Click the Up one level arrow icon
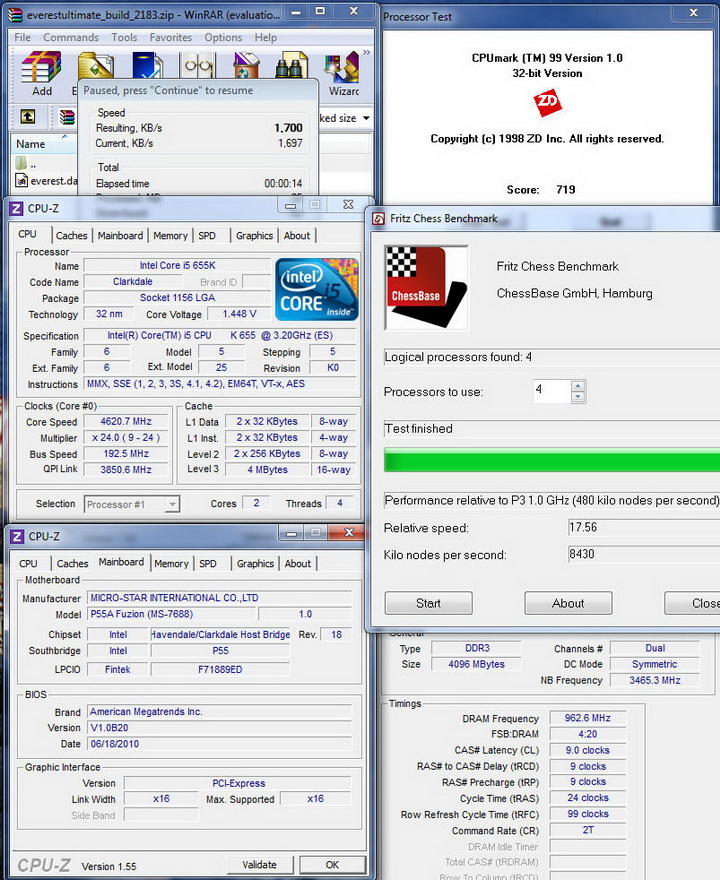This screenshot has width=720, height=880. [x=27, y=117]
